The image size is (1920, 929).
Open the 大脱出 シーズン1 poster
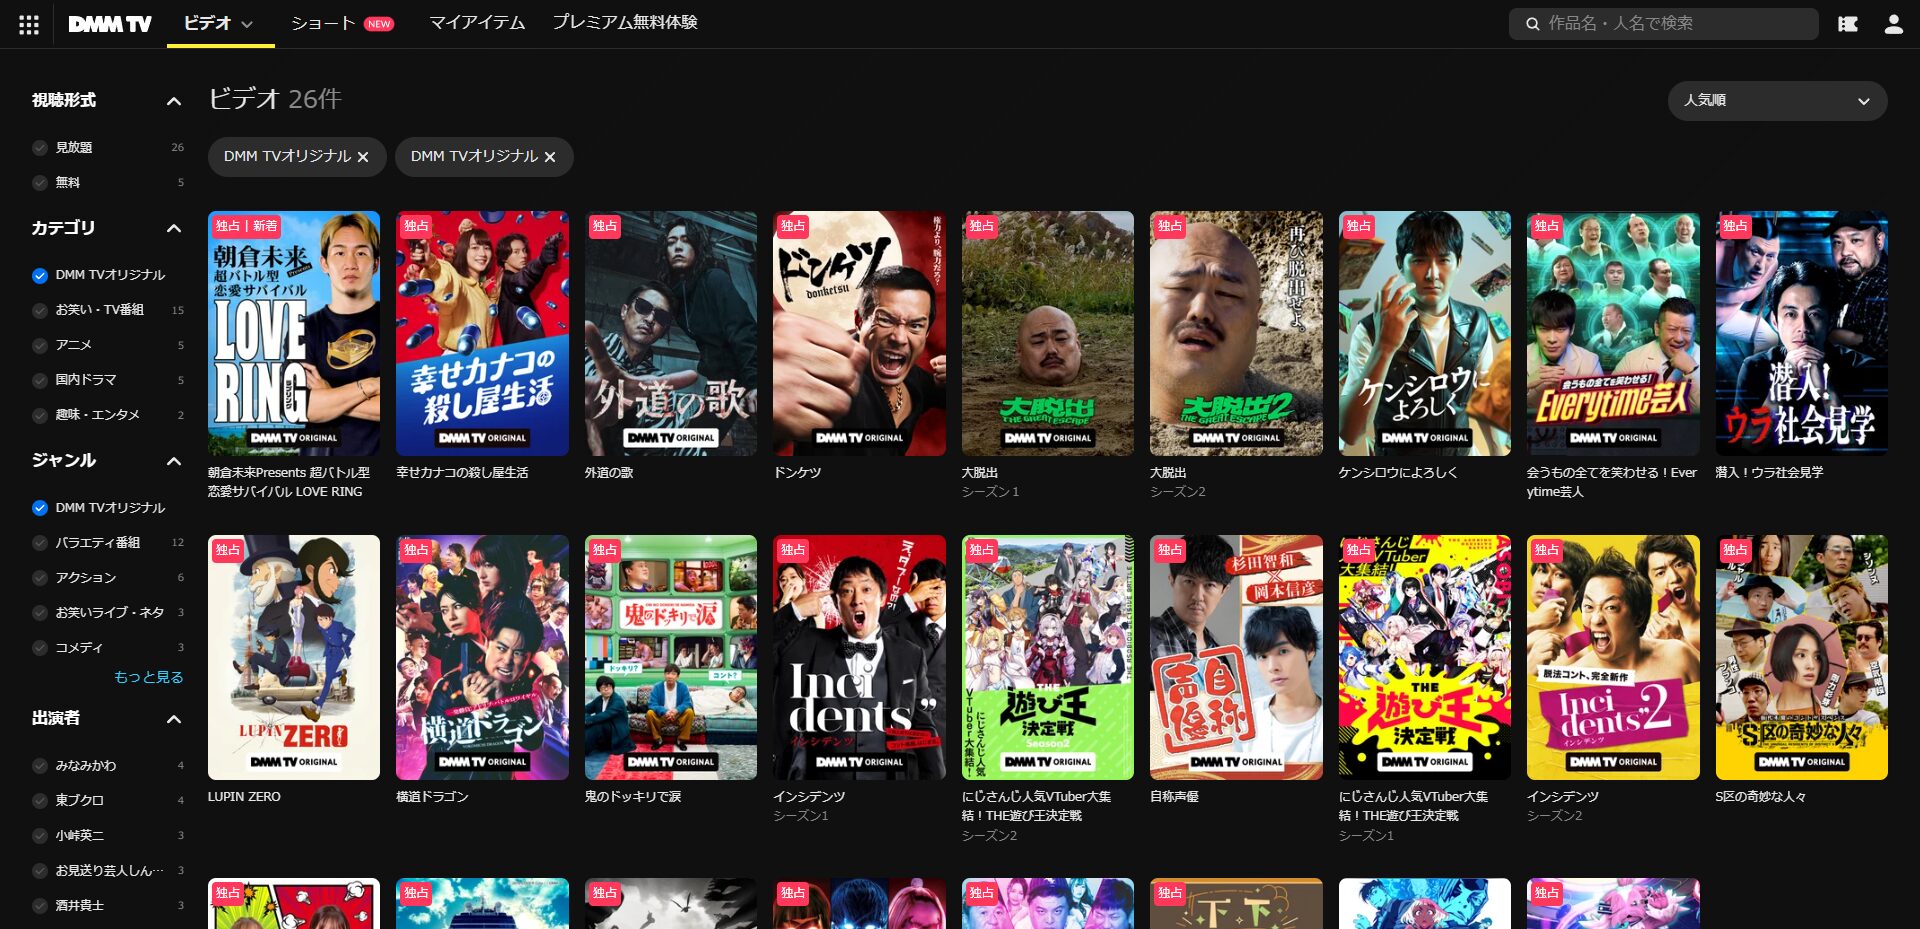tap(1048, 334)
